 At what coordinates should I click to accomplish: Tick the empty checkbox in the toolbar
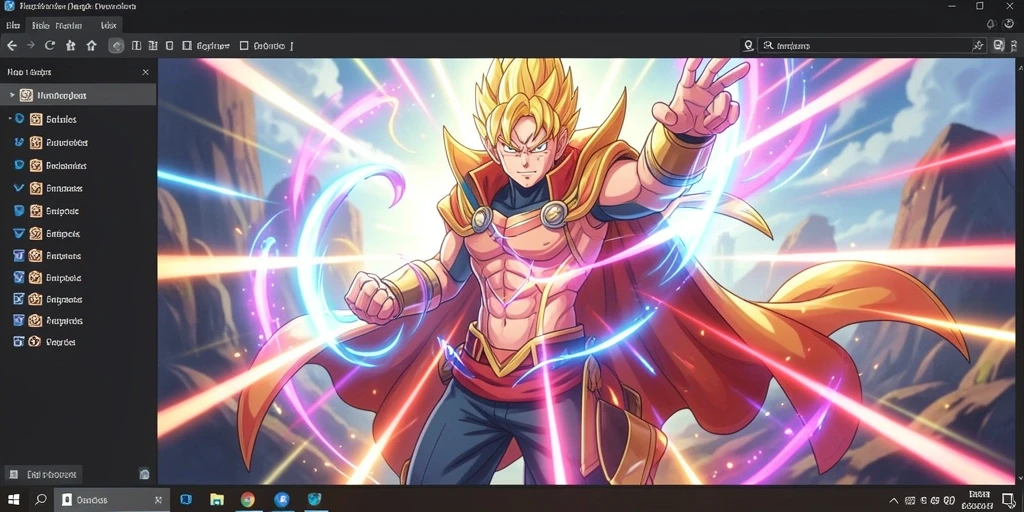(x=244, y=46)
